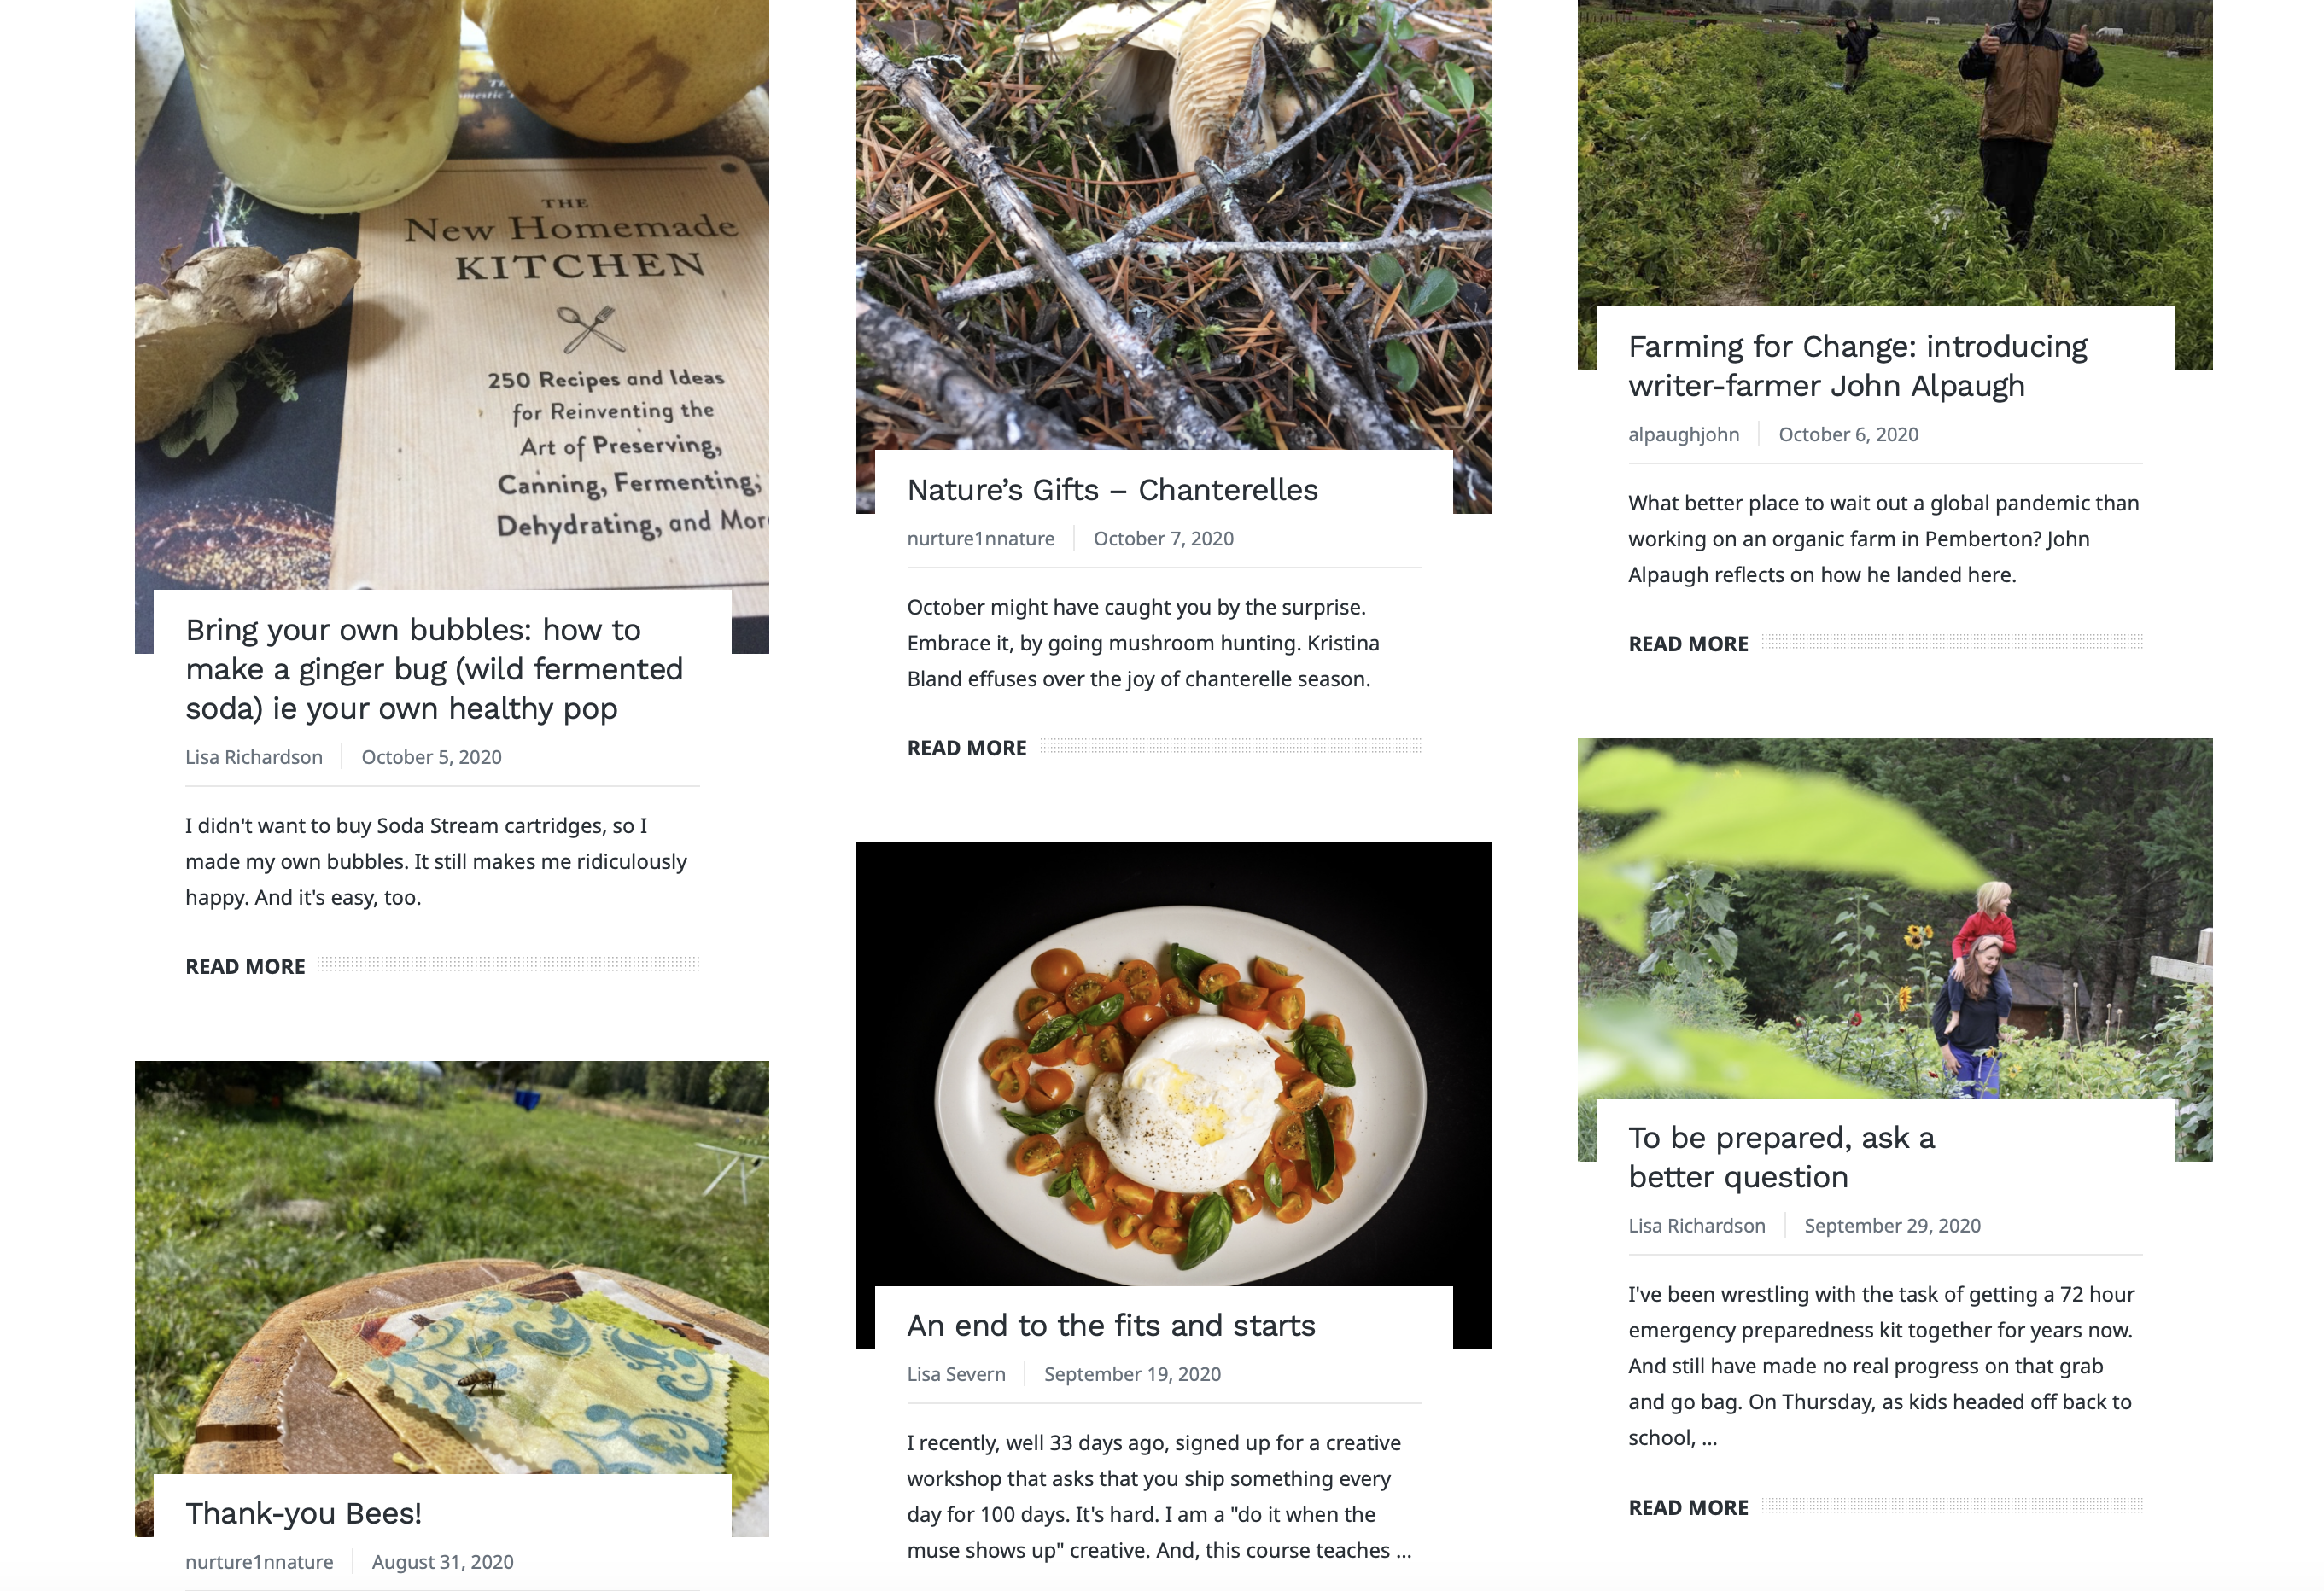Read more of the ginger bug post
This screenshot has width=2324, height=1591.
pos(245,966)
